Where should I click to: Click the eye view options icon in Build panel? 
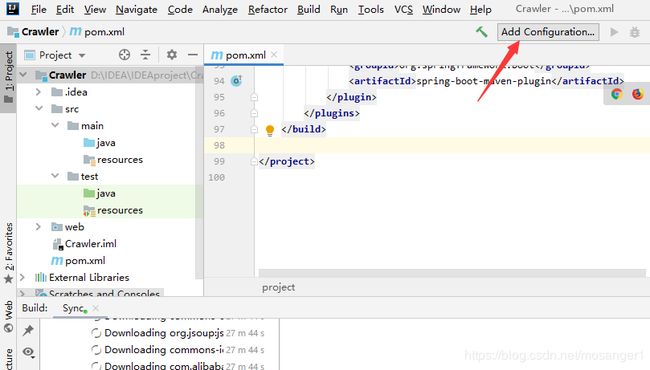(28, 352)
